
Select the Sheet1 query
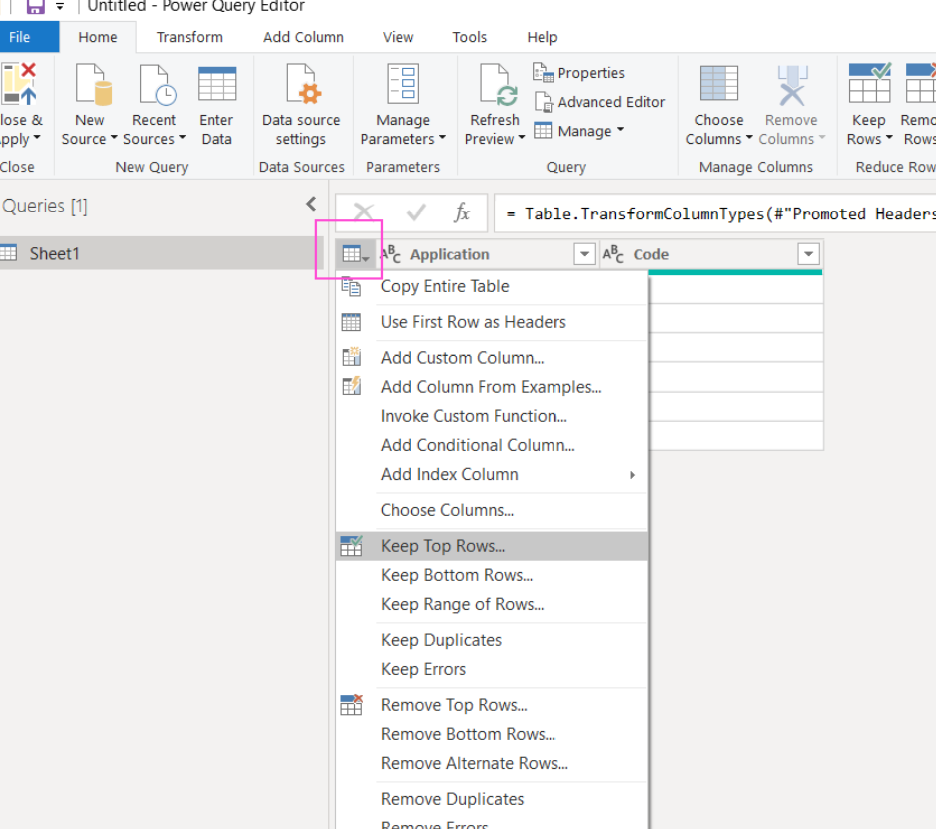click(x=161, y=253)
